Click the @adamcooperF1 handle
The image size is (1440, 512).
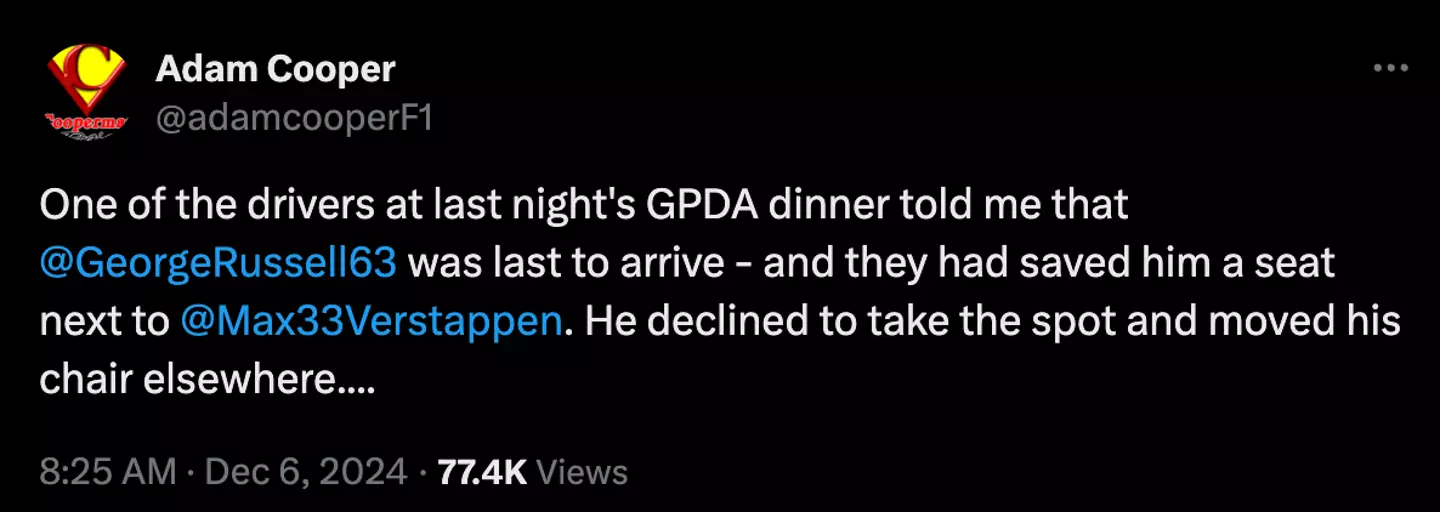[294, 120]
